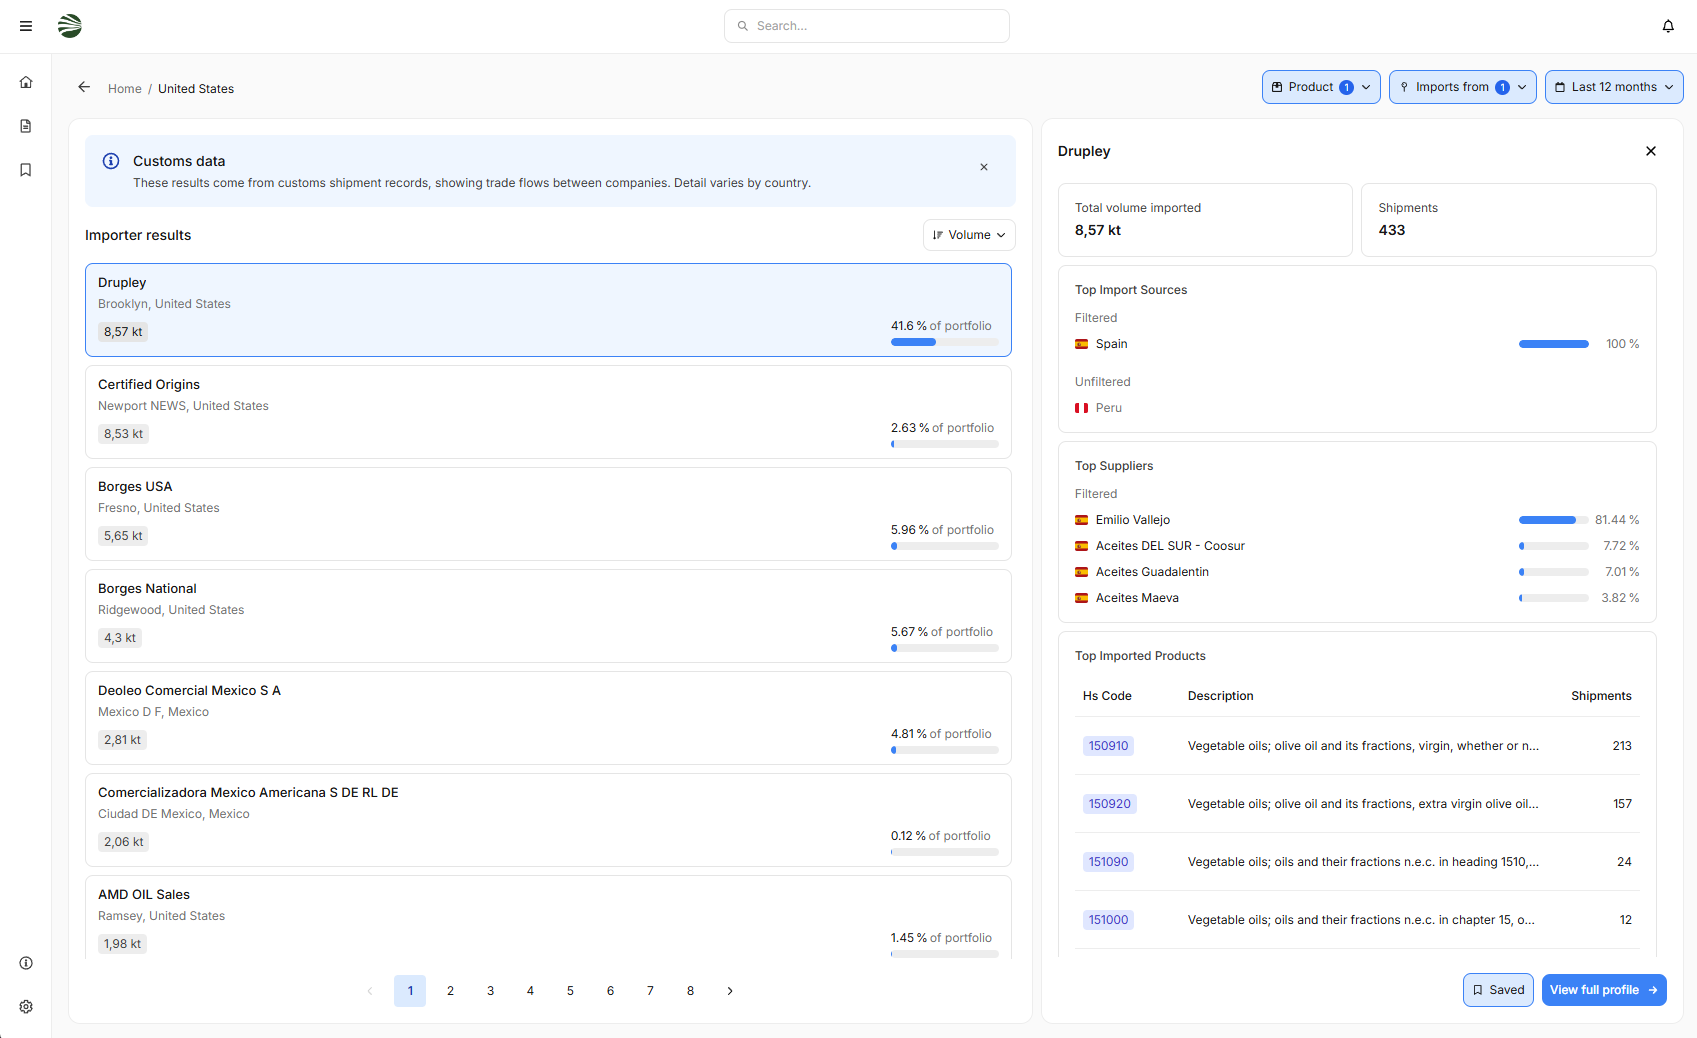The height and width of the screenshot is (1038, 1697).
Task: Click the Total volume imported stat card
Action: [x=1205, y=220]
